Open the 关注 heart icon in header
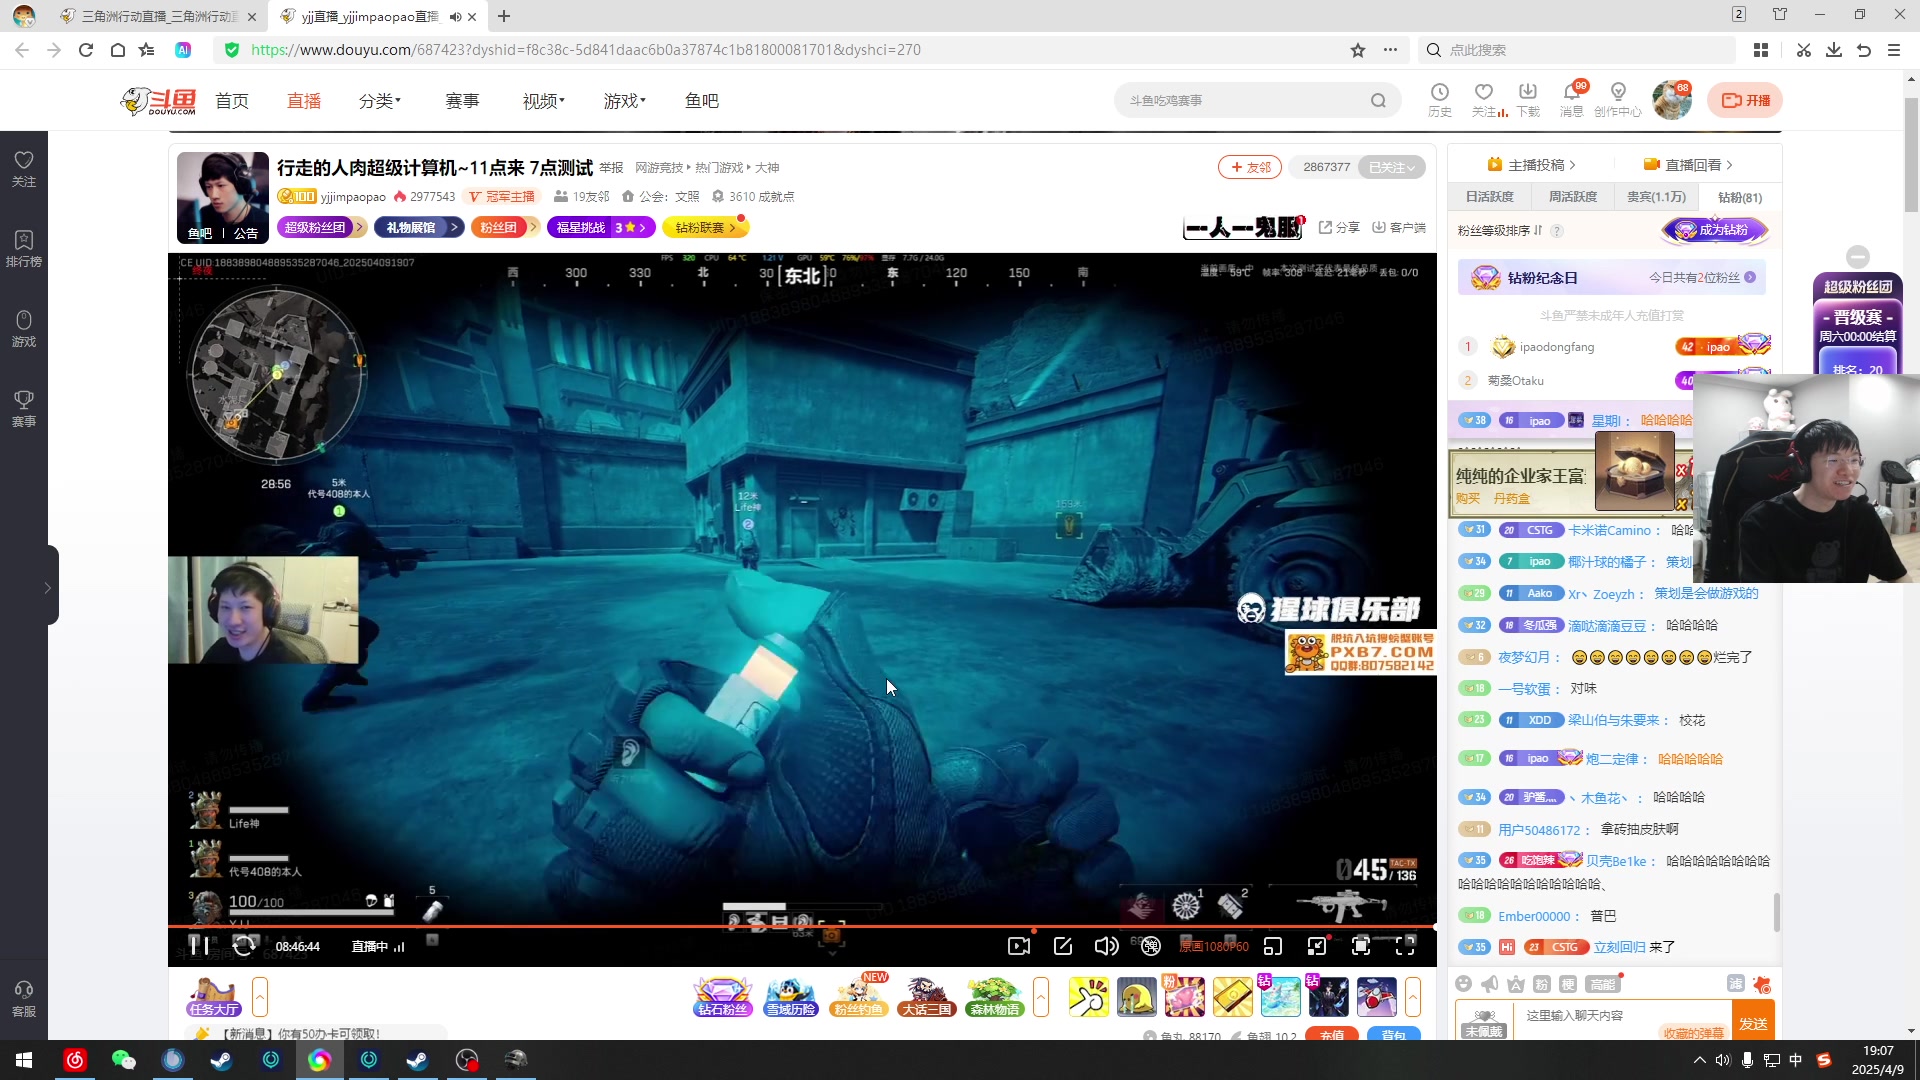Screen dimensions: 1920x1080 pos(1484,99)
